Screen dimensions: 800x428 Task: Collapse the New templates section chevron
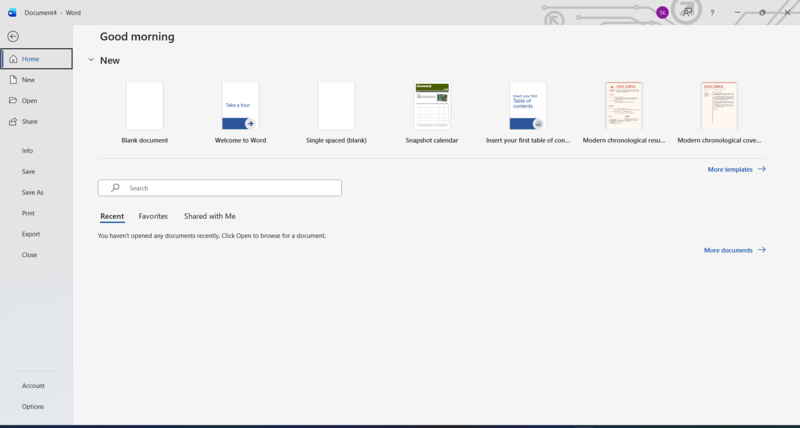[91, 60]
